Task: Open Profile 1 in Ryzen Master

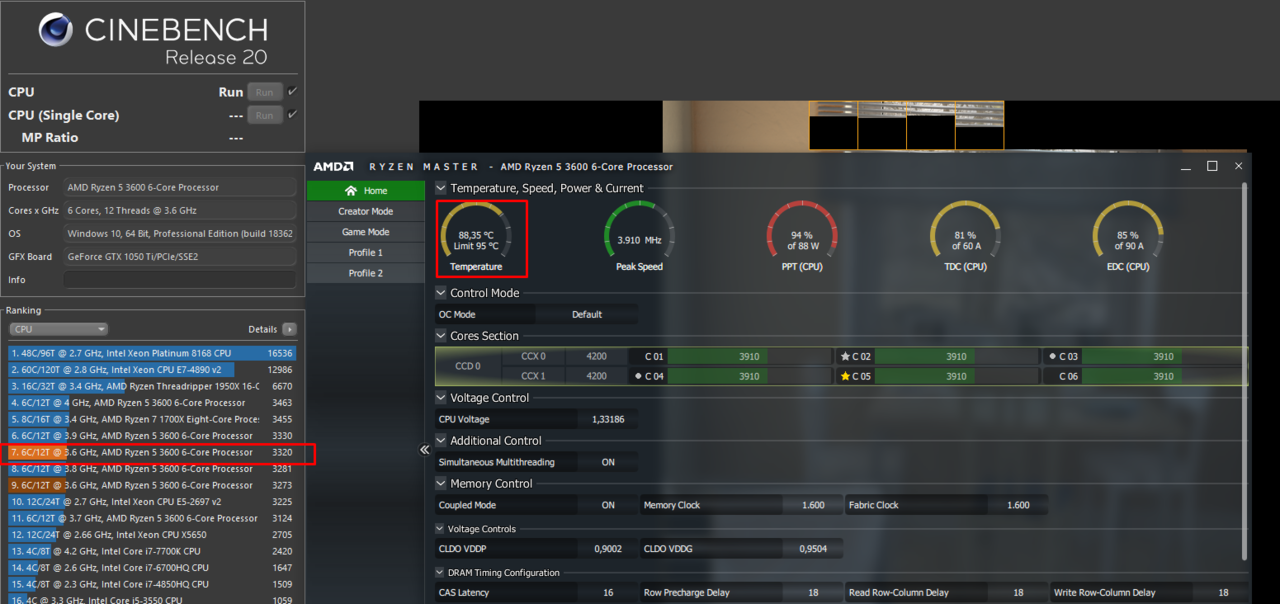Action: [x=366, y=253]
